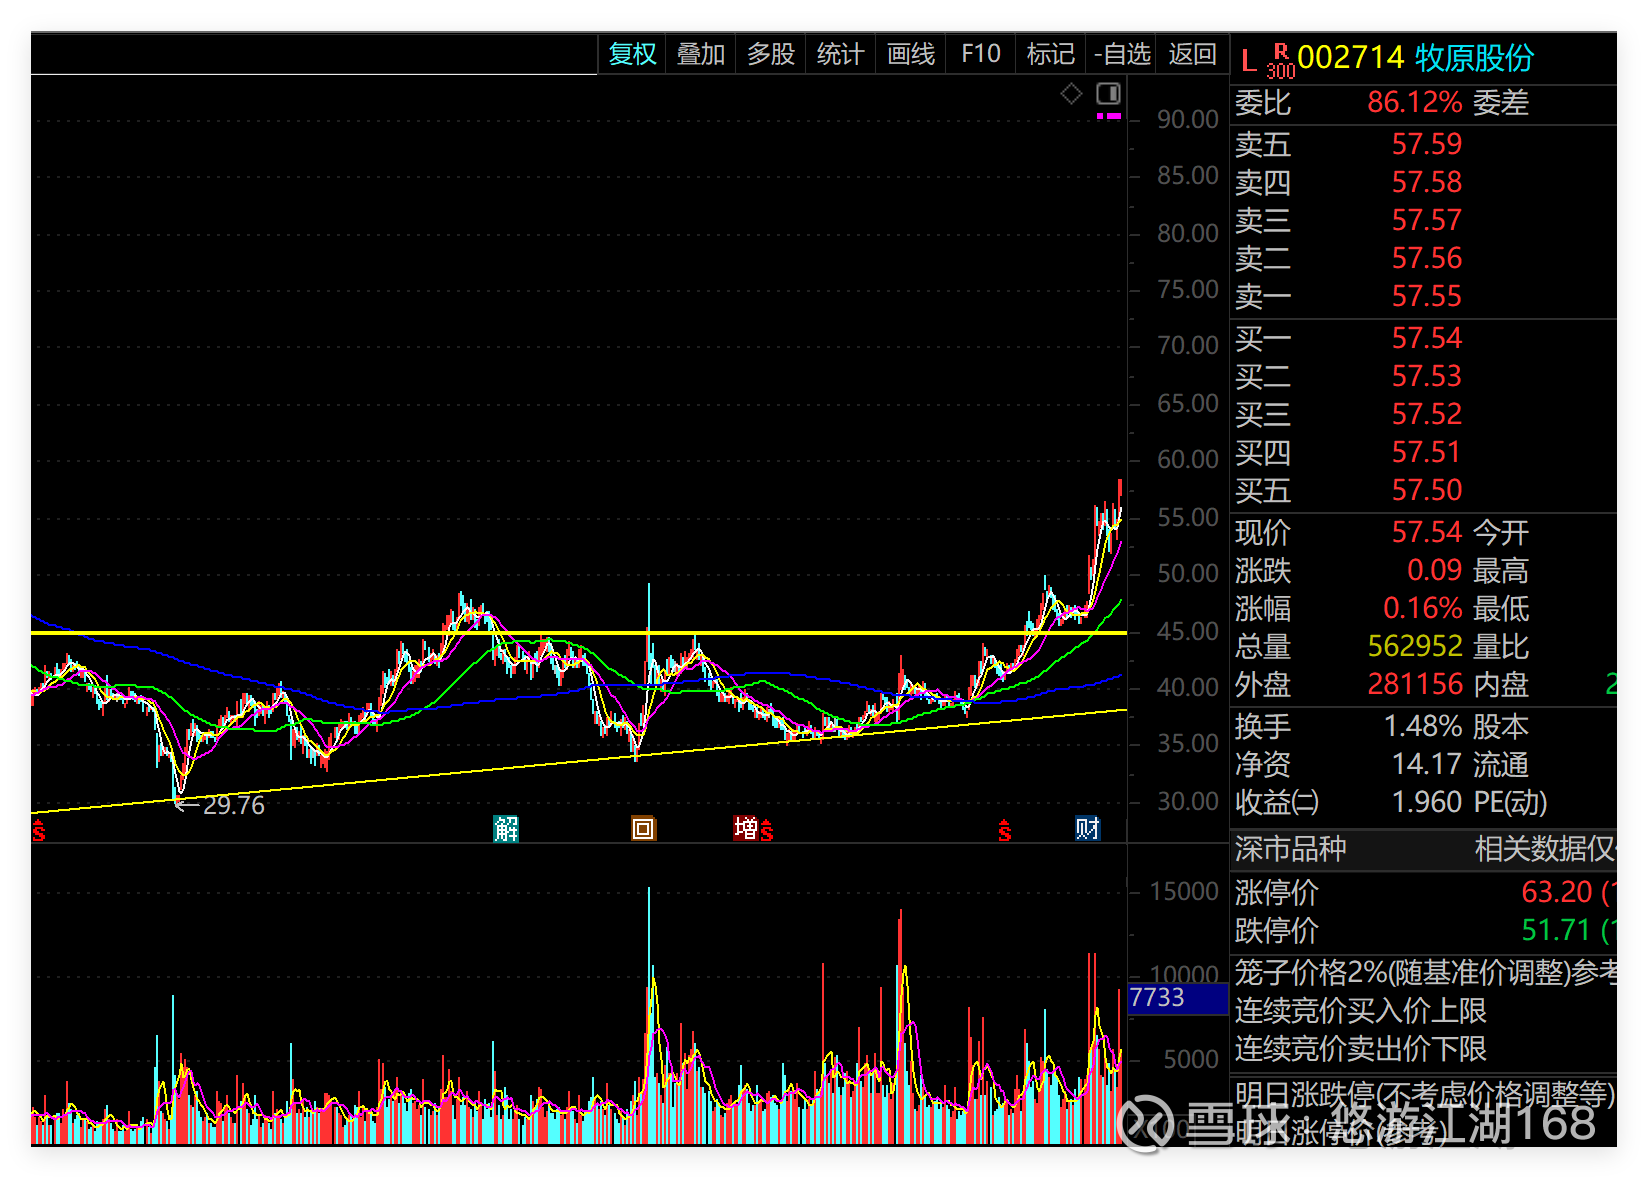Click the 买四 bid price 57.51
Screen dimensions: 1648x1178
1427,452
